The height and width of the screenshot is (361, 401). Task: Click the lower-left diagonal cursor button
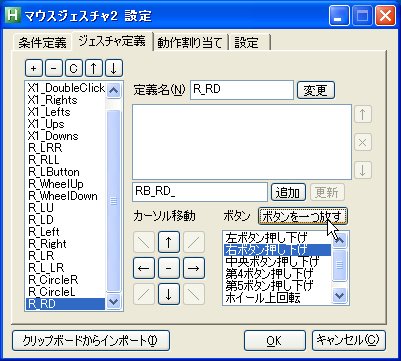pos(144,294)
